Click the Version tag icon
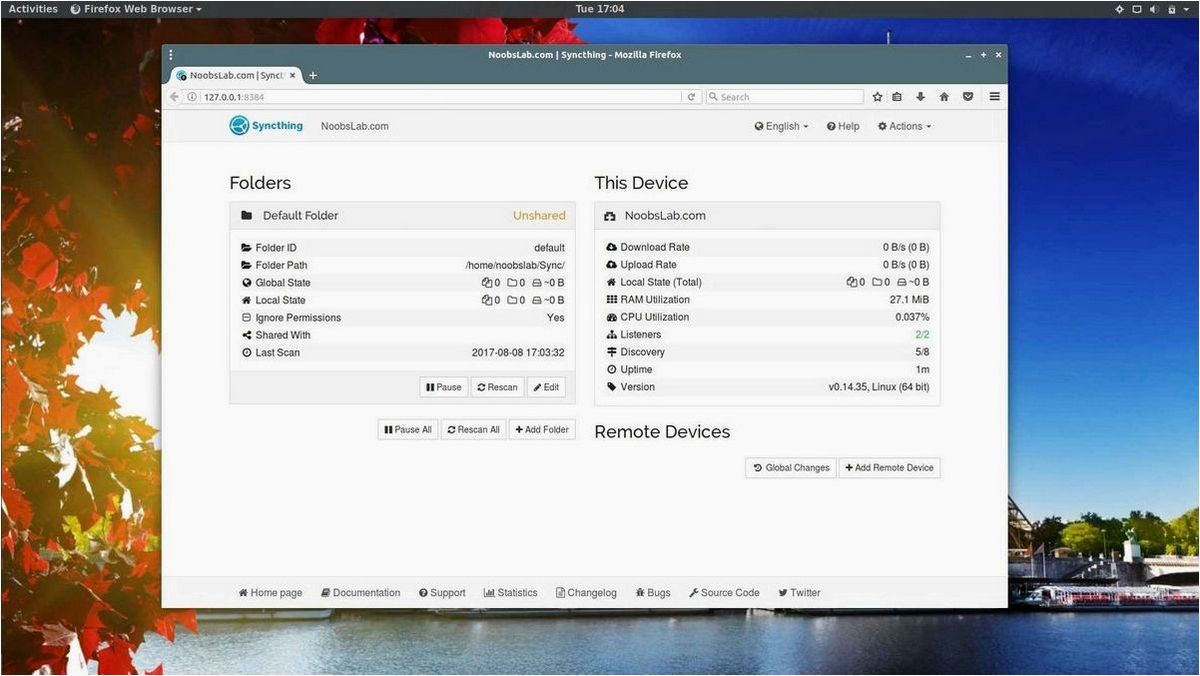The height and width of the screenshot is (676, 1200). (612, 387)
